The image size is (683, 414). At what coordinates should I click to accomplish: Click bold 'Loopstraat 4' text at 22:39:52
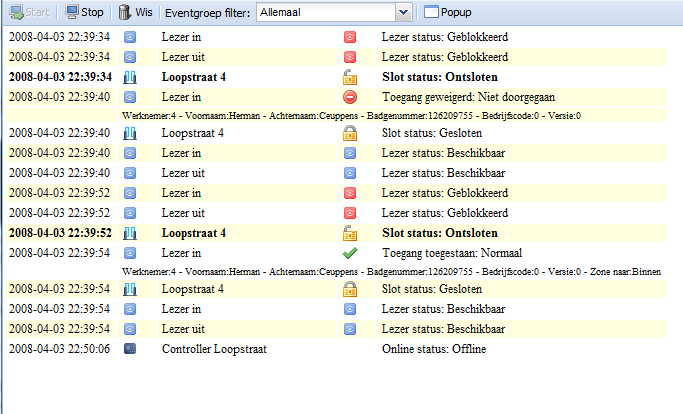click(x=193, y=233)
